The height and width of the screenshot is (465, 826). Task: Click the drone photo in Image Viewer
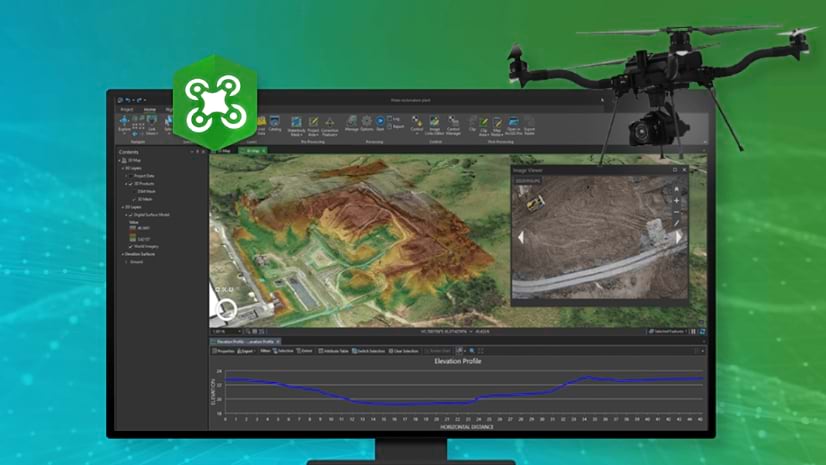click(x=599, y=237)
